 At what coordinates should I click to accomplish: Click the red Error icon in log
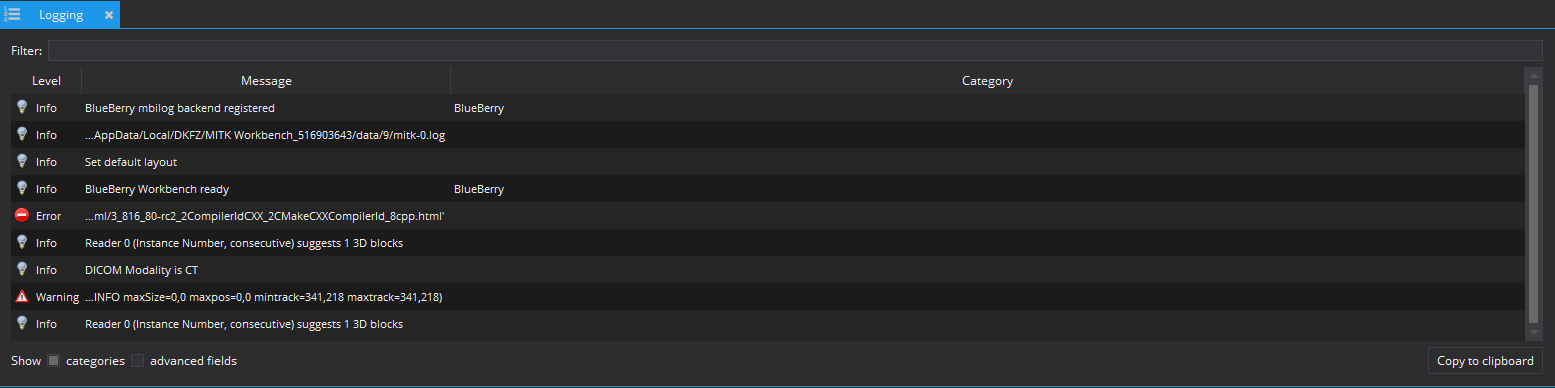pos(22,216)
